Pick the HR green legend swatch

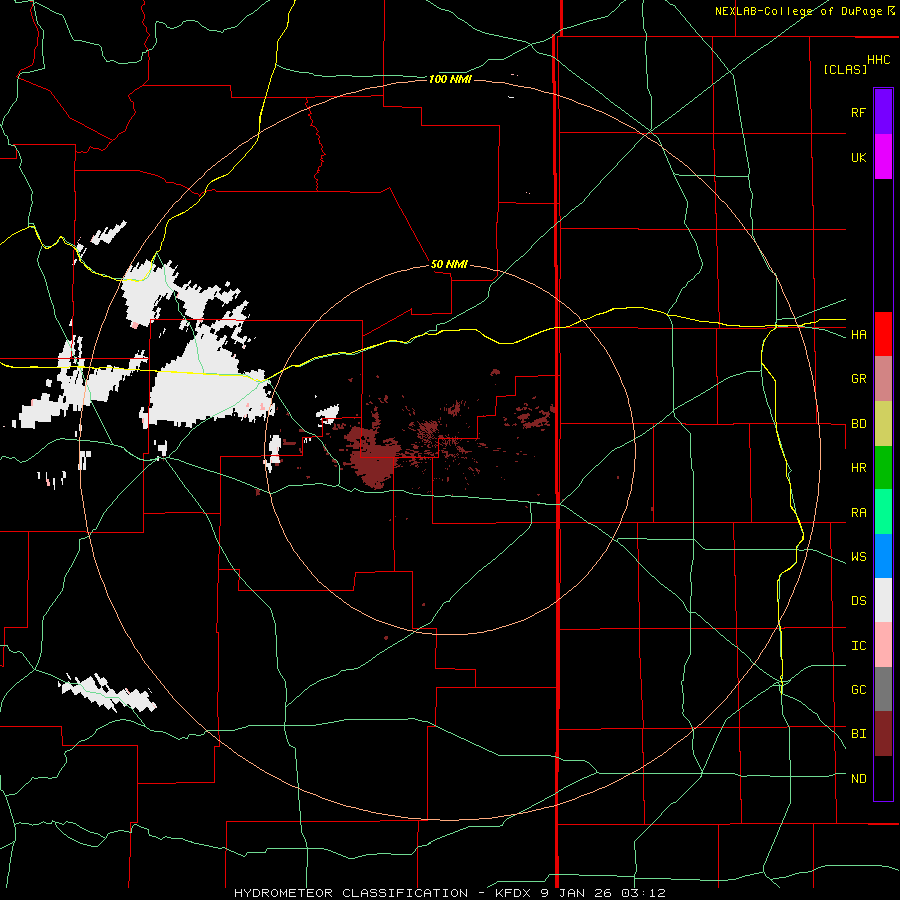click(x=883, y=467)
